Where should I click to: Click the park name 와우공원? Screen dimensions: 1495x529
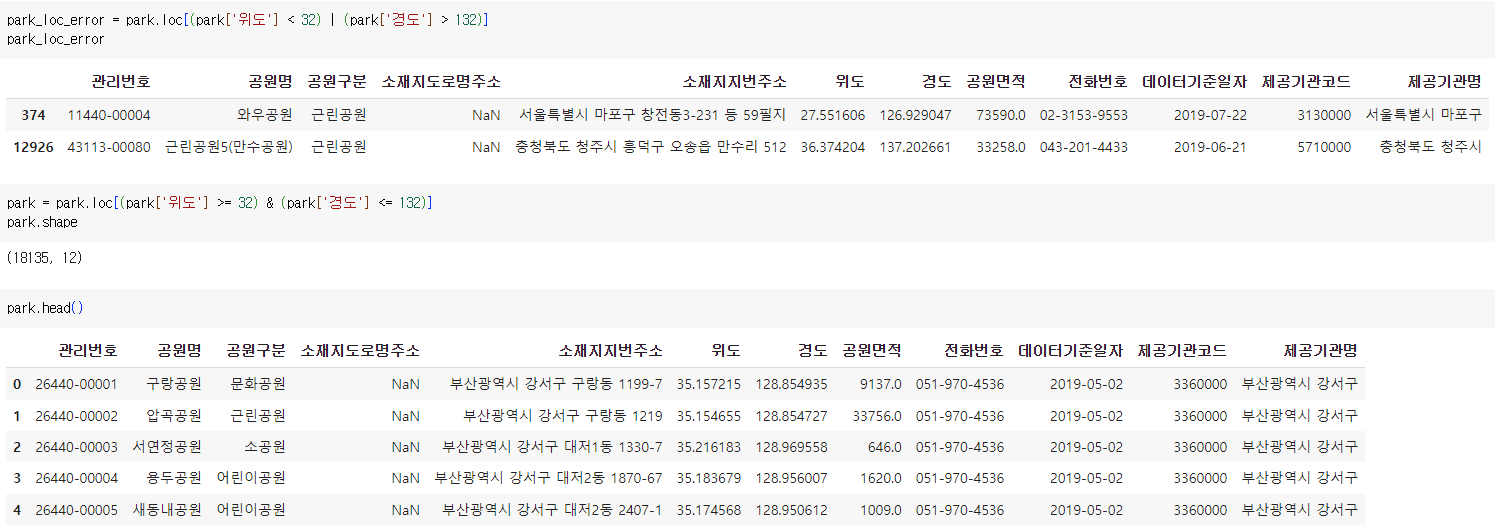[x=265, y=115]
